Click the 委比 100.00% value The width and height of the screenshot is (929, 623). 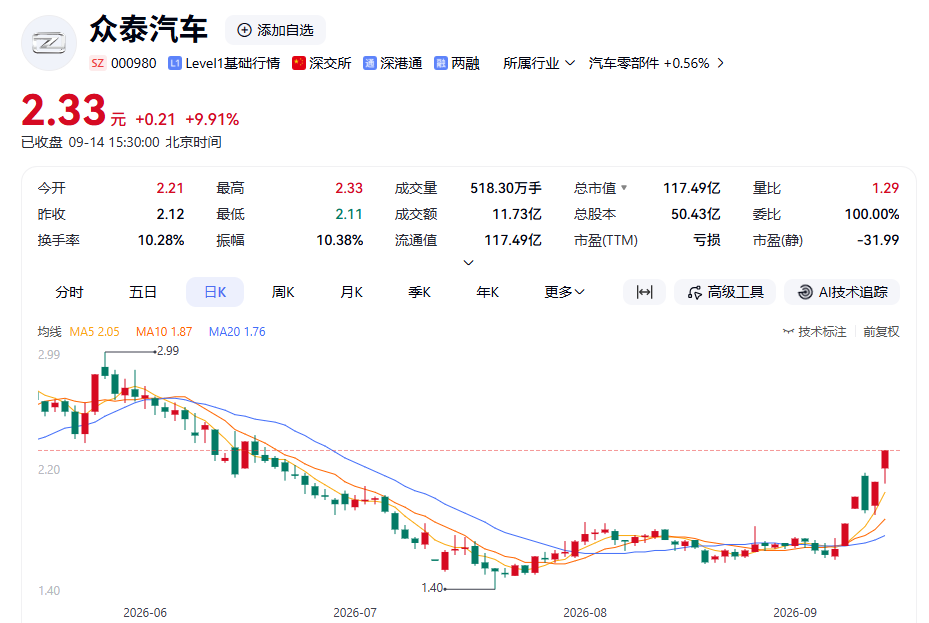872,214
